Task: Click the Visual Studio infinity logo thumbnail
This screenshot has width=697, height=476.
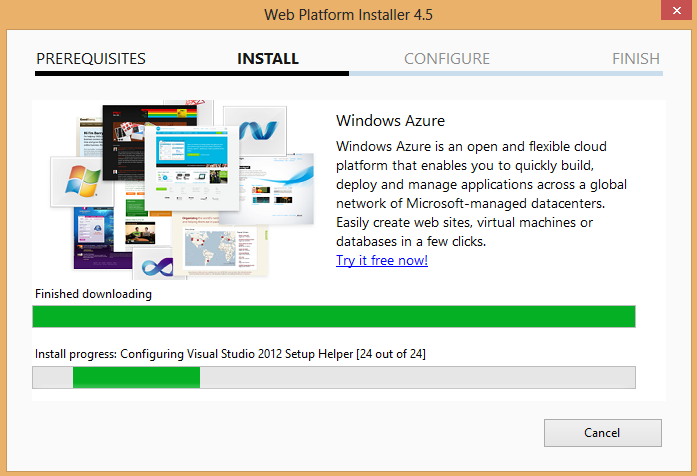Action: click(x=156, y=264)
